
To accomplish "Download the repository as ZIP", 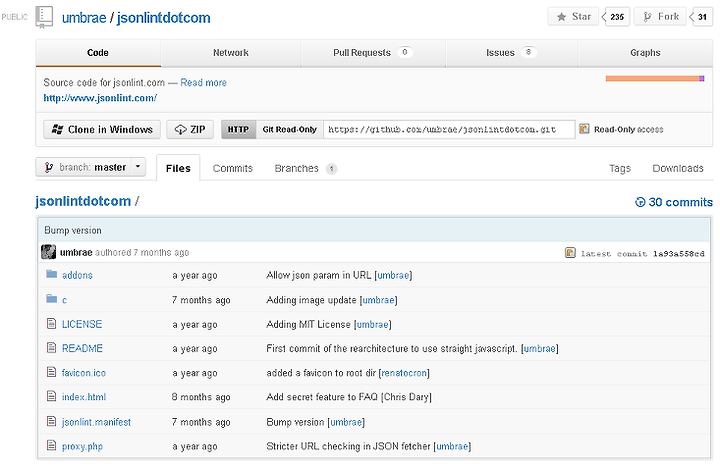I will pos(190,130).
